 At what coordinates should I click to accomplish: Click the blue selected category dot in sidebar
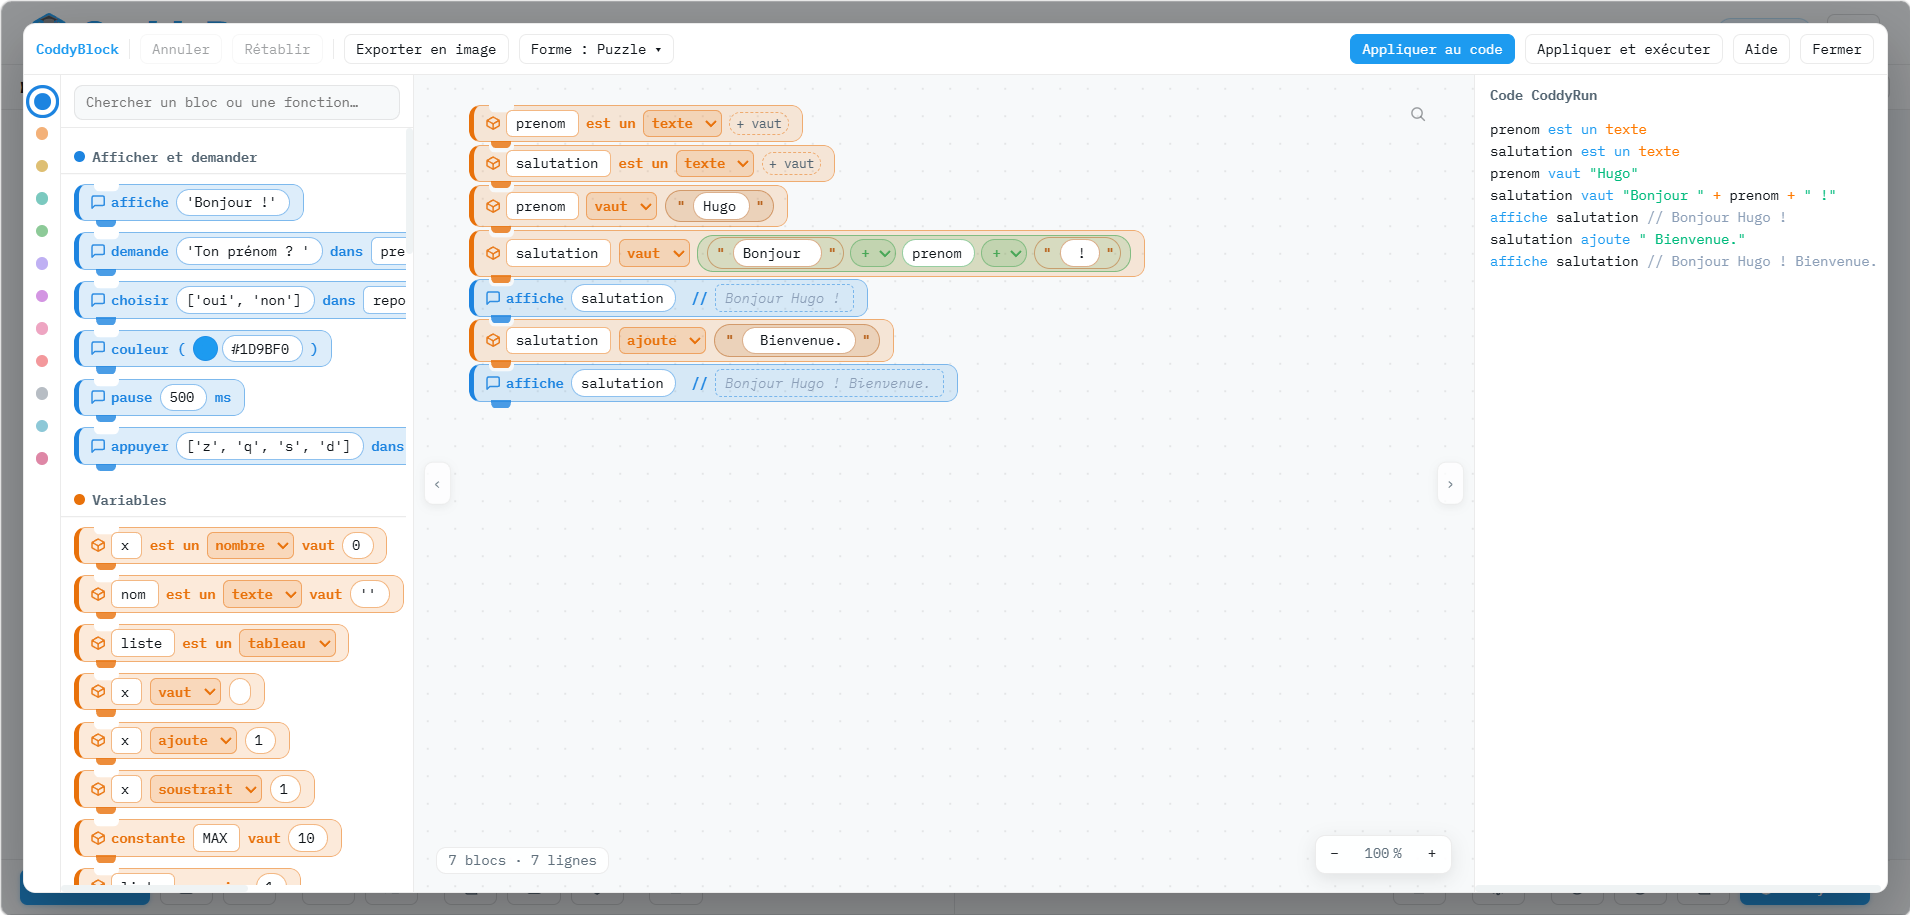point(42,101)
